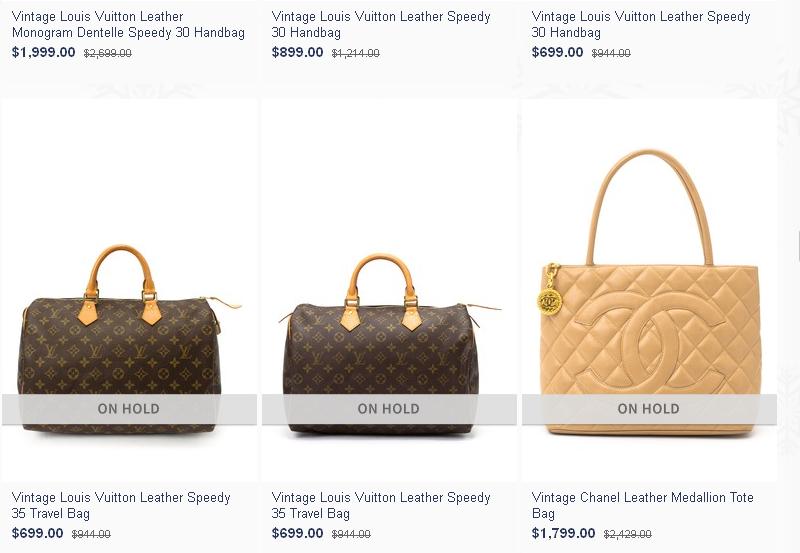This screenshot has width=800, height=553.
Task: Open the Speedy 30 Handbag title priced $699.00
Action: [x=641, y=24]
